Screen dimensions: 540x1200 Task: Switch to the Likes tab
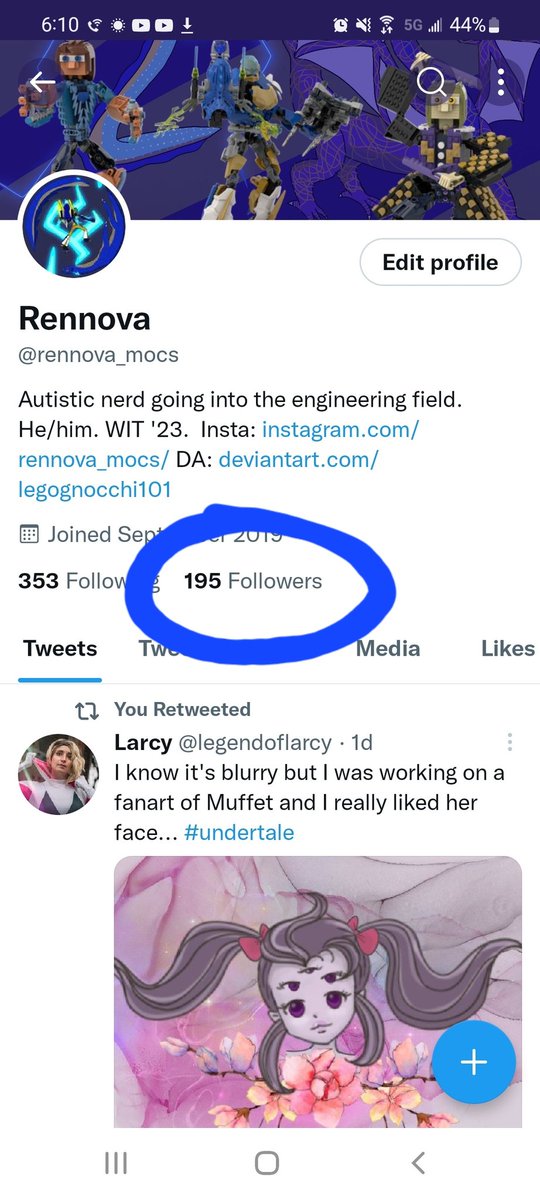tap(508, 649)
